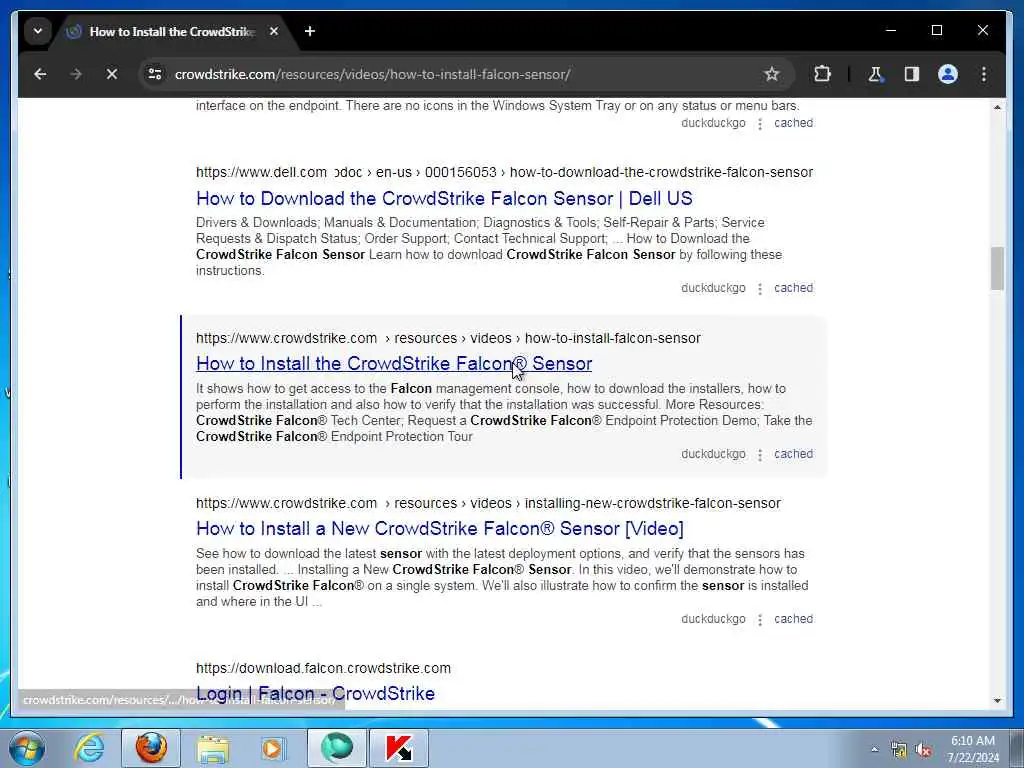Viewport: 1024px width, 768px height.
Task: Open the clock showing 6:10 AM
Action: (x=973, y=749)
